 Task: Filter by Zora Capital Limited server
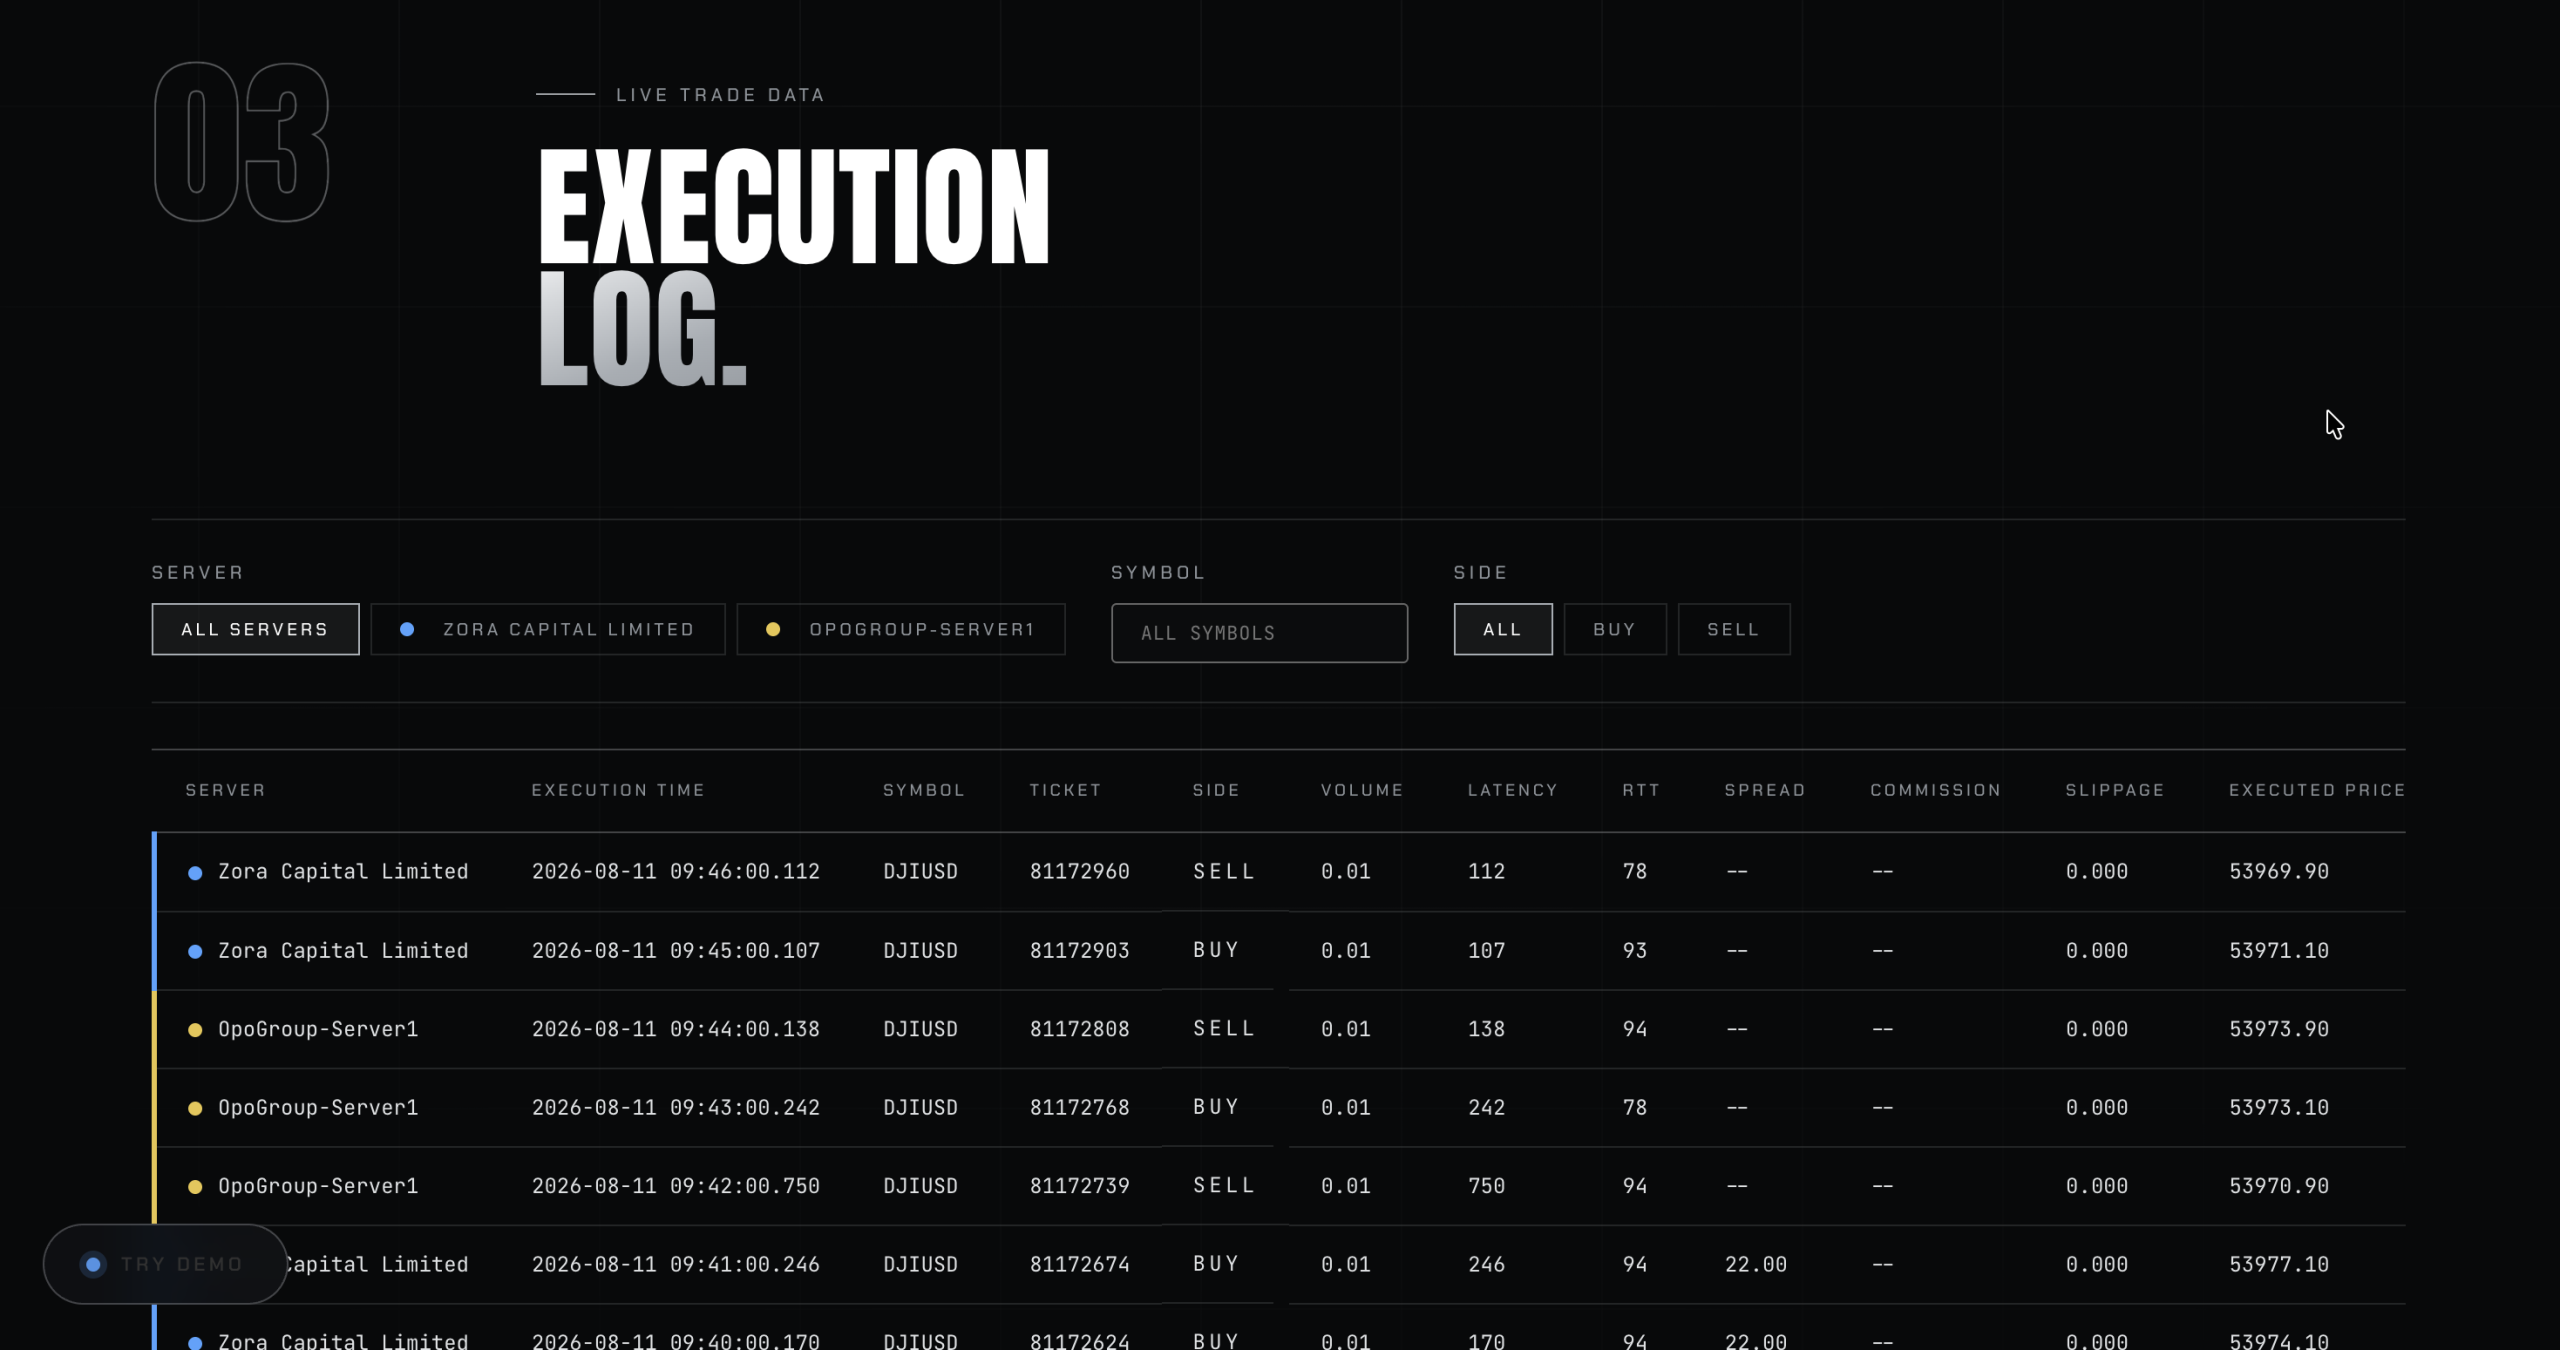point(548,629)
